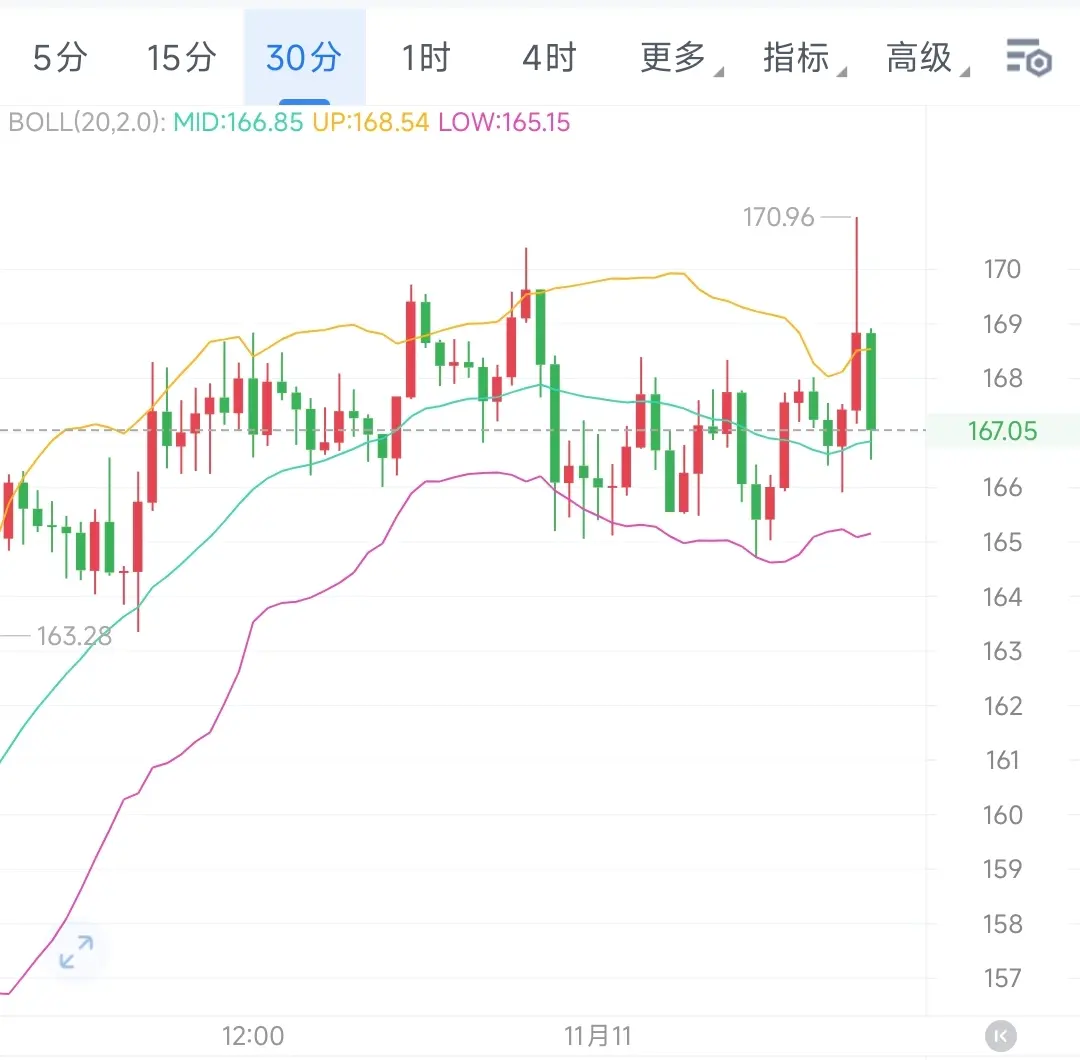Image resolution: width=1080 pixels, height=1060 pixels.
Task: Click the 158 price axis label
Action: pyautogui.click(x=1002, y=924)
